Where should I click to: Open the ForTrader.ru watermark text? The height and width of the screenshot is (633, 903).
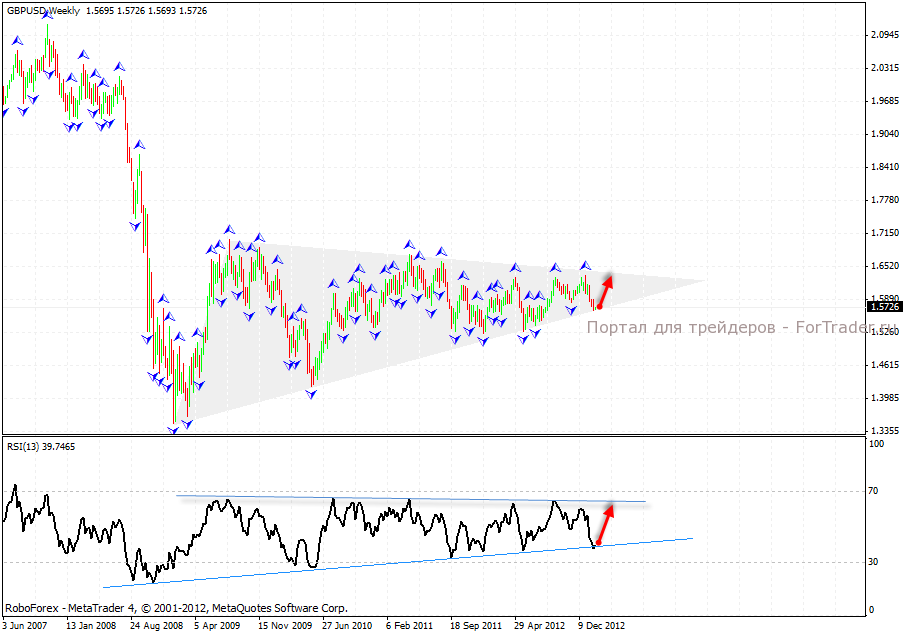point(742,327)
